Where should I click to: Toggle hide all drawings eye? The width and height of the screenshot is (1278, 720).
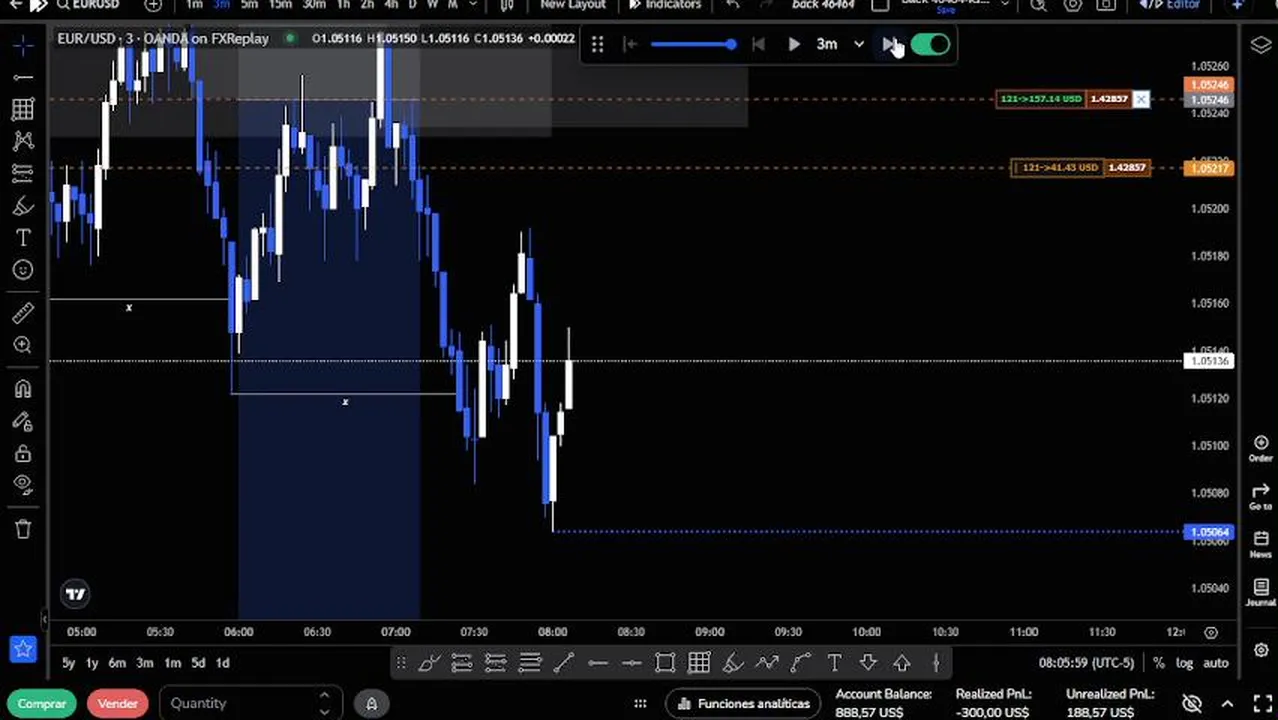(x=23, y=485)
